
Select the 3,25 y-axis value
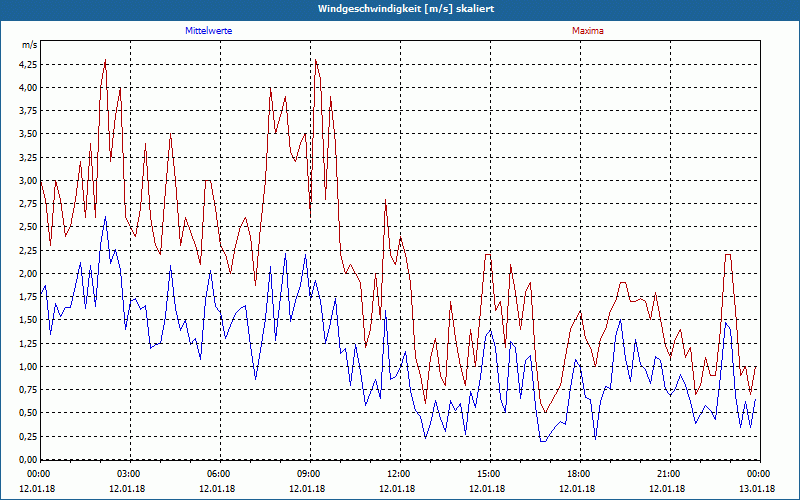point(28,158)
